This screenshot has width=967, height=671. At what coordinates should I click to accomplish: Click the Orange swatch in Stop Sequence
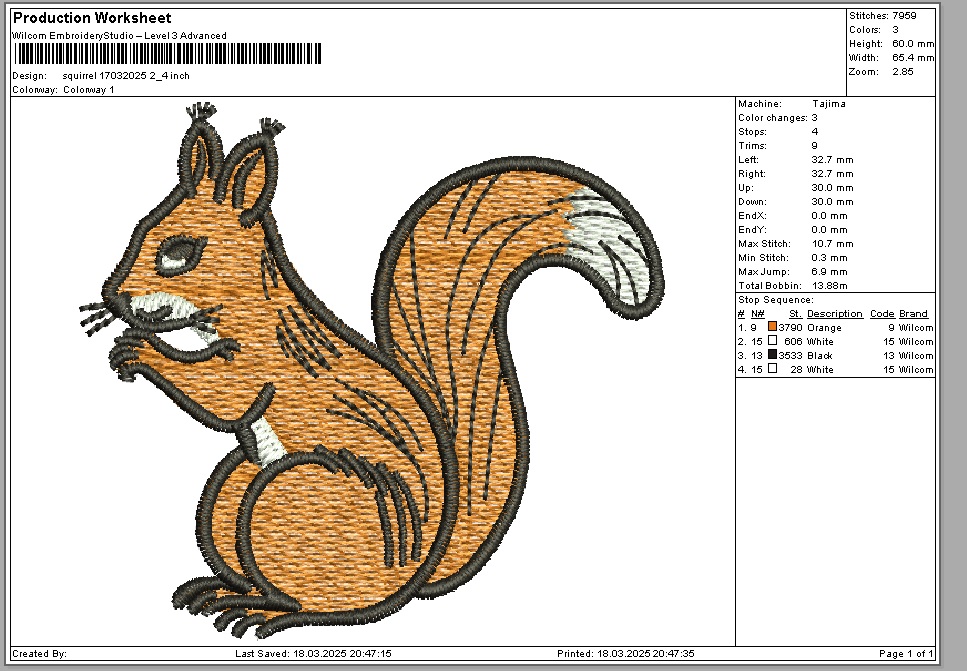click(772, 327)
